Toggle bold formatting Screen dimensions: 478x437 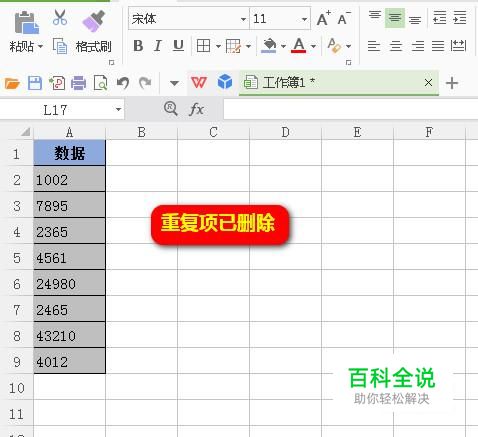point(138,46)
